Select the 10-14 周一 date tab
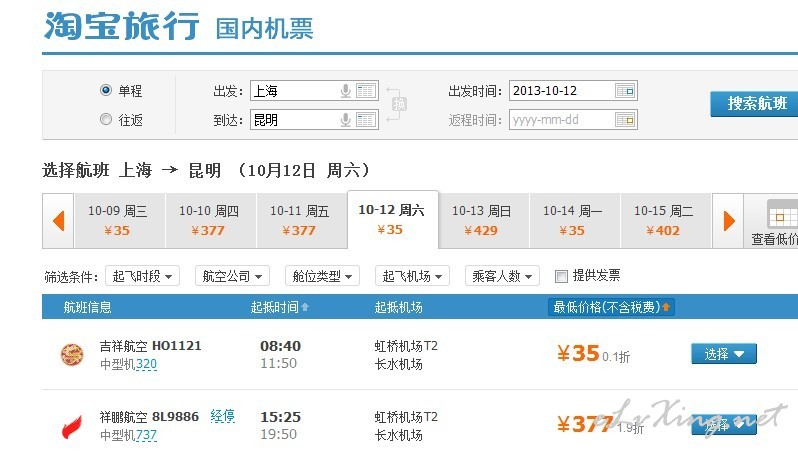The image size is (798, 451). (x=575, y=221)
